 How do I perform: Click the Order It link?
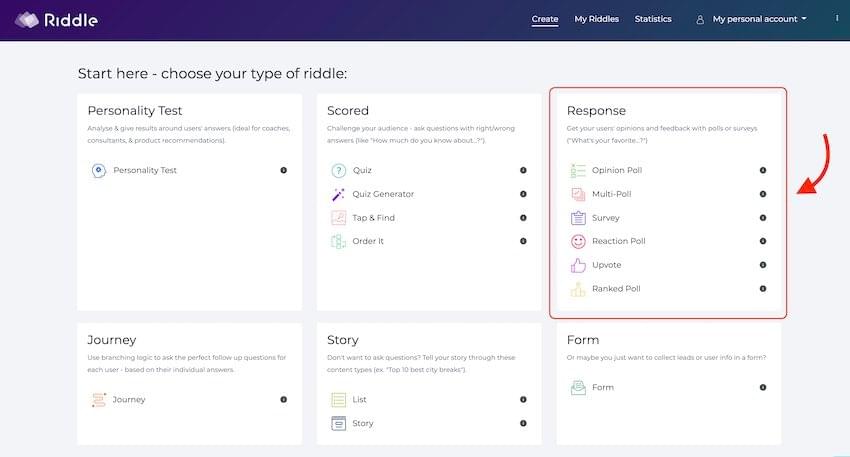click(x=368, y=241)
